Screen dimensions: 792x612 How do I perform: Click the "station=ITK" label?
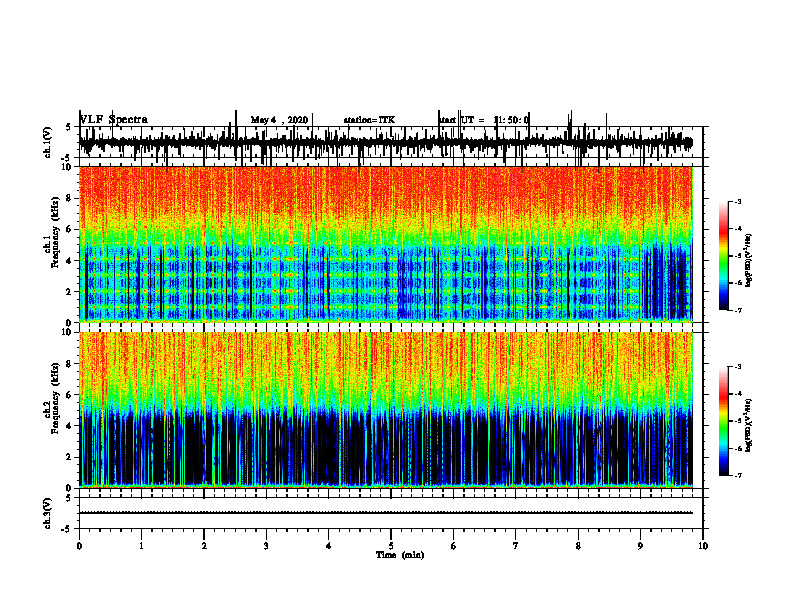369,120
